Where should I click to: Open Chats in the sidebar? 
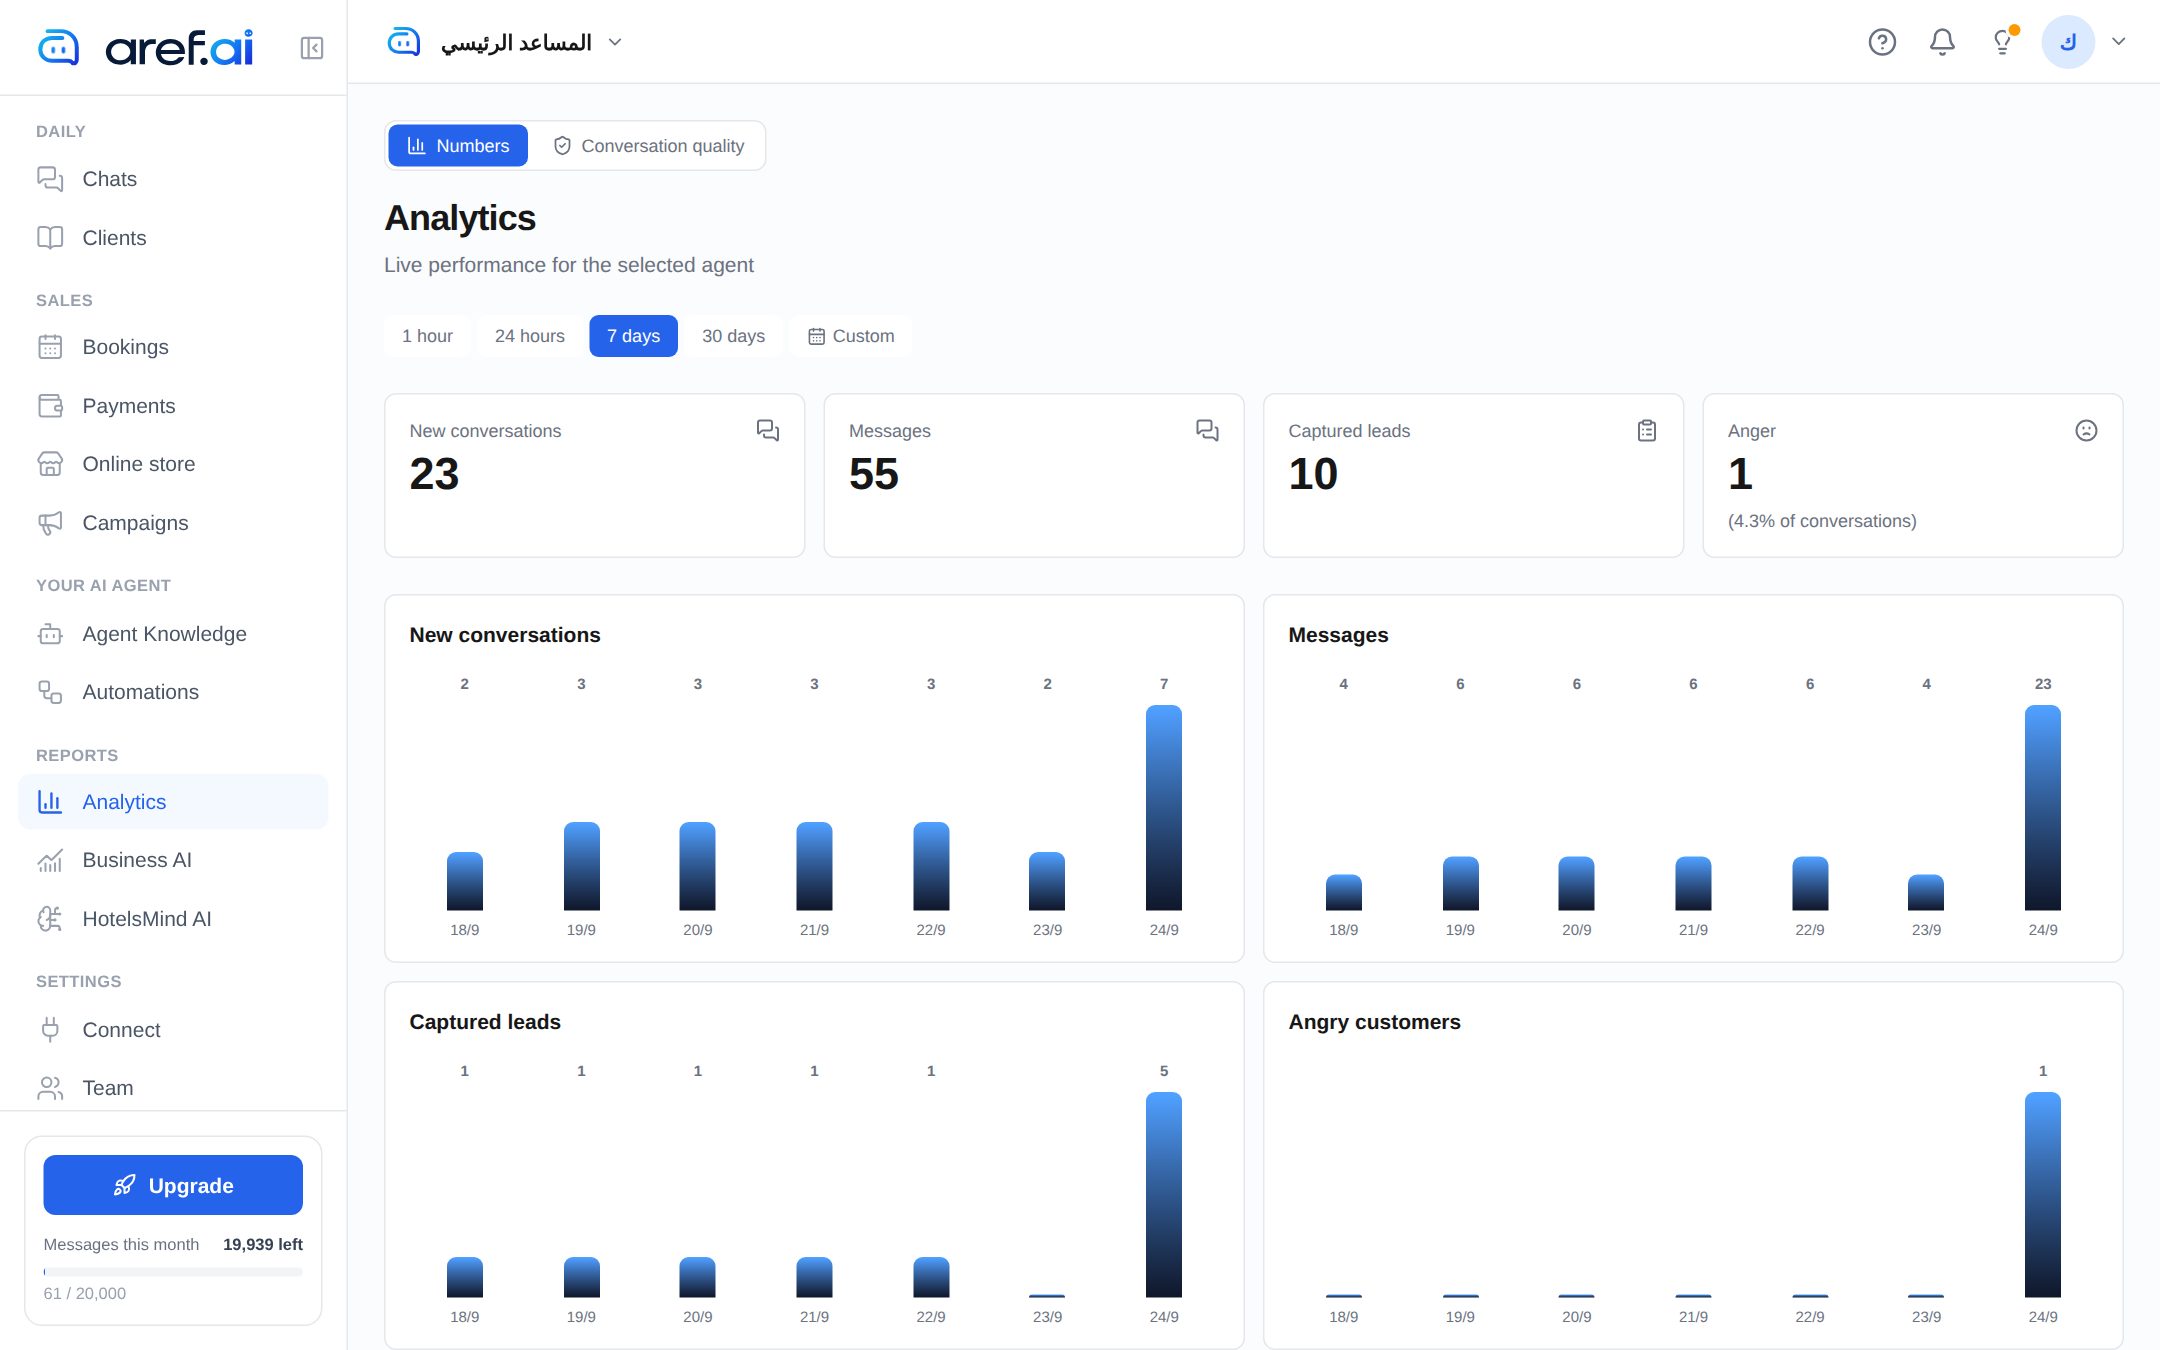coord(173,179)
